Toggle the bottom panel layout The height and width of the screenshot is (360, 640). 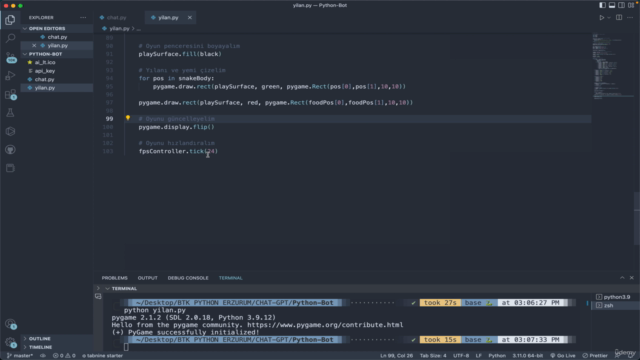(x=611, y=5)
